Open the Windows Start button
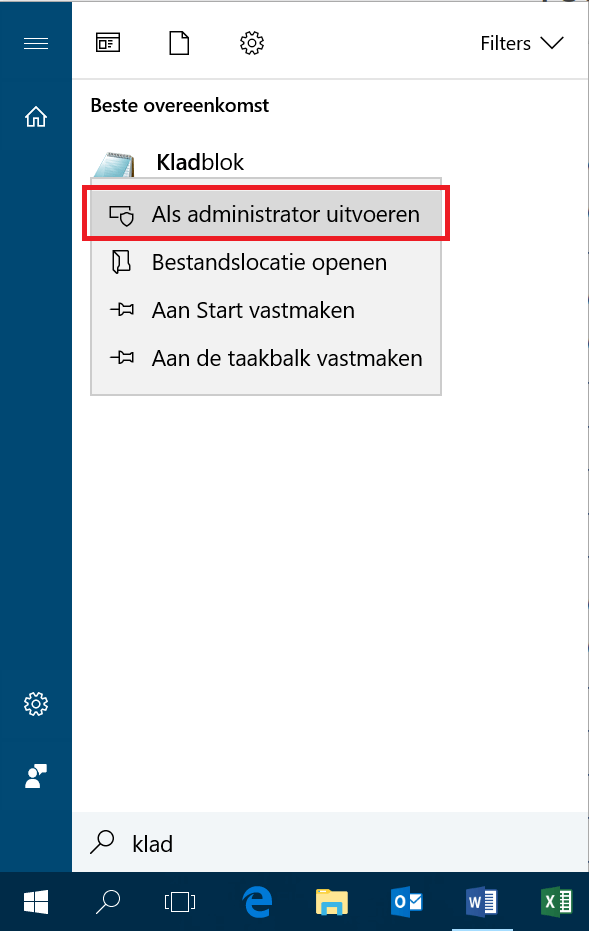 [36, 902]
